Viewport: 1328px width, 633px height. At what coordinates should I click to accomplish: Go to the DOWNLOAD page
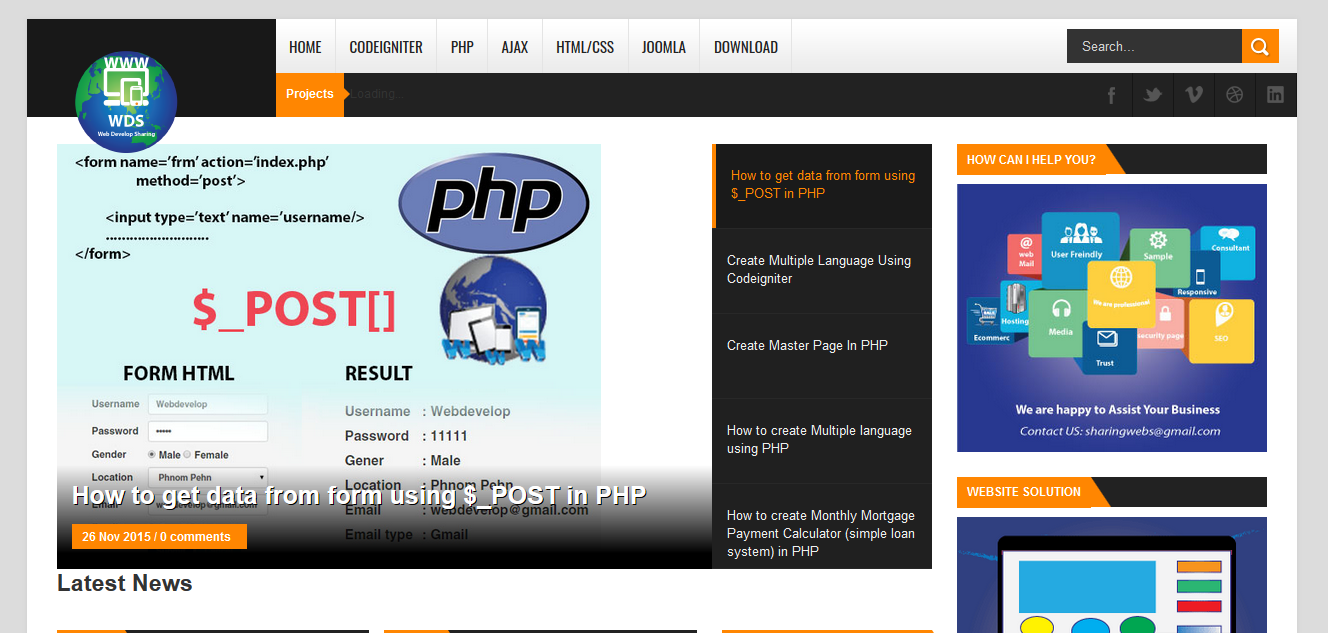pyautogui.click(x=746, y=47)
